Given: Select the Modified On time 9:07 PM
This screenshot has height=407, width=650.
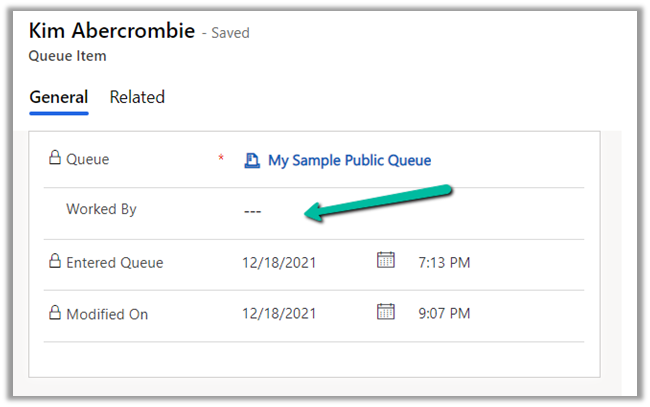Looking at the screenshot, I should pyautogui.click(x=444, y=314).
